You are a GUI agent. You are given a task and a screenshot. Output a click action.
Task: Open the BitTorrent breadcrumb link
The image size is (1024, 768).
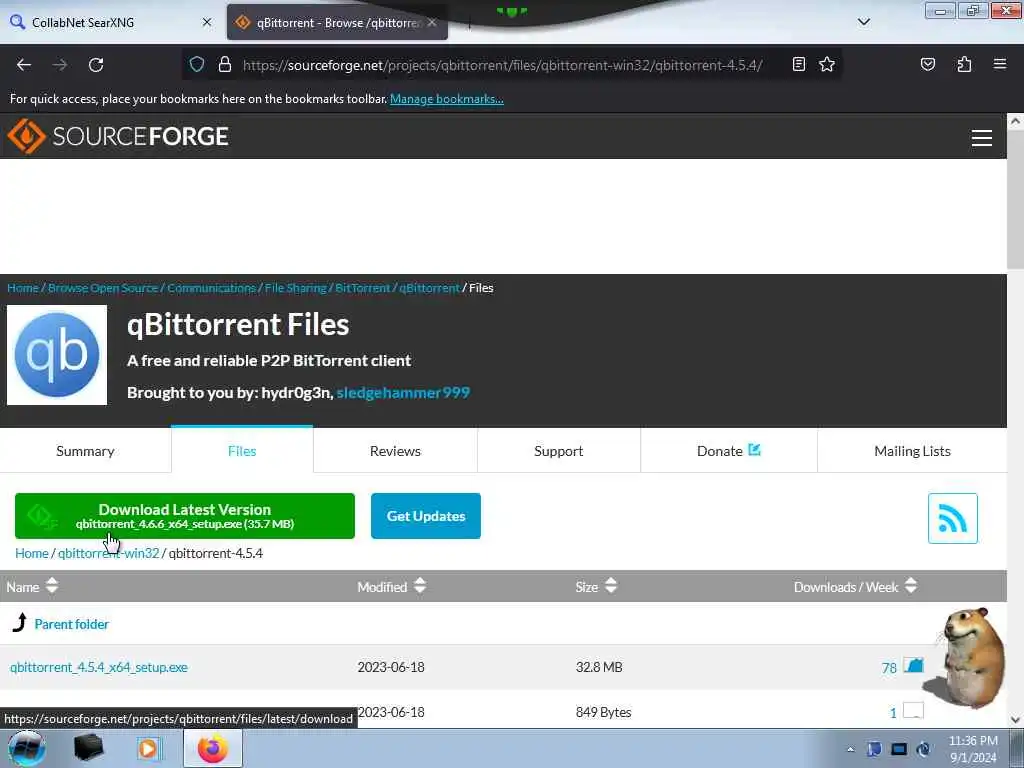pos(362,287)
